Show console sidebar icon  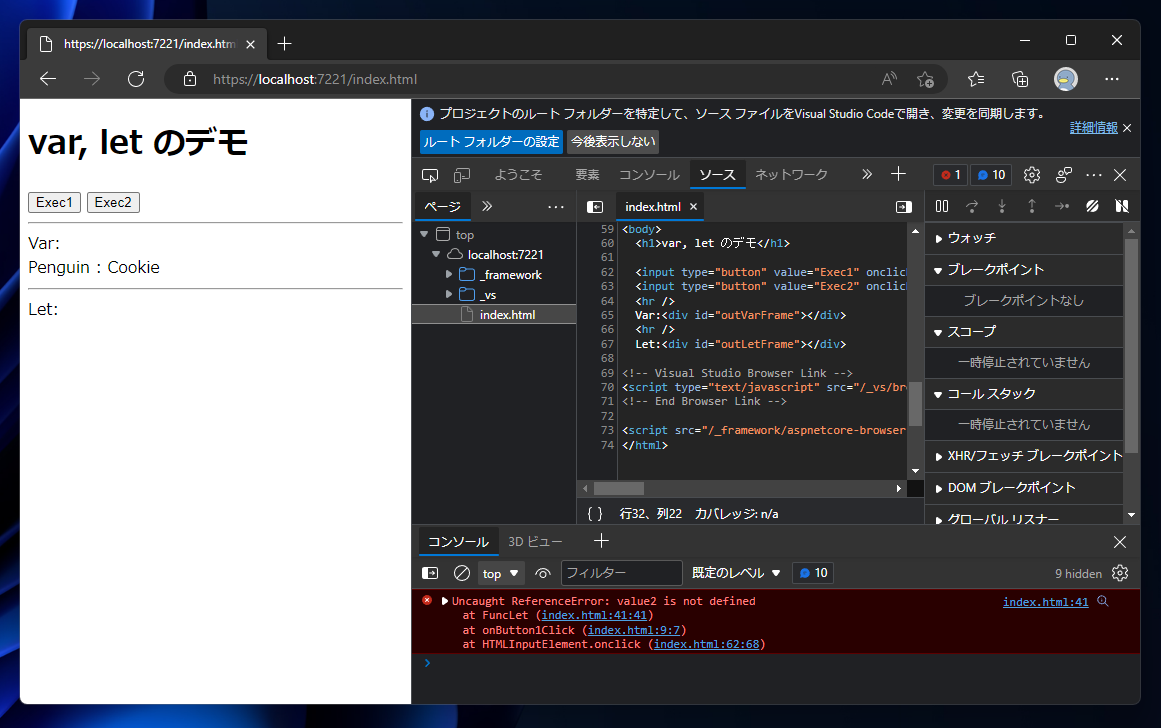pyautogui.click(x=430, y=573)
